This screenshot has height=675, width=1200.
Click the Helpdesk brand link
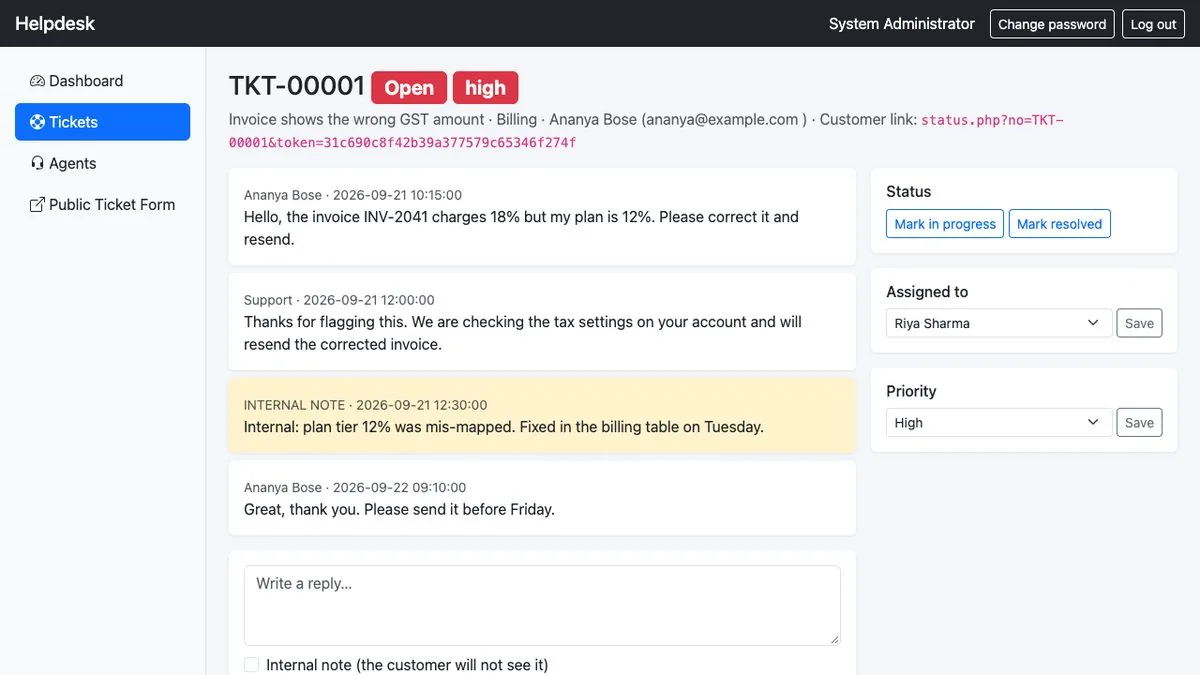pyautogui.click(x=55, y=23)
